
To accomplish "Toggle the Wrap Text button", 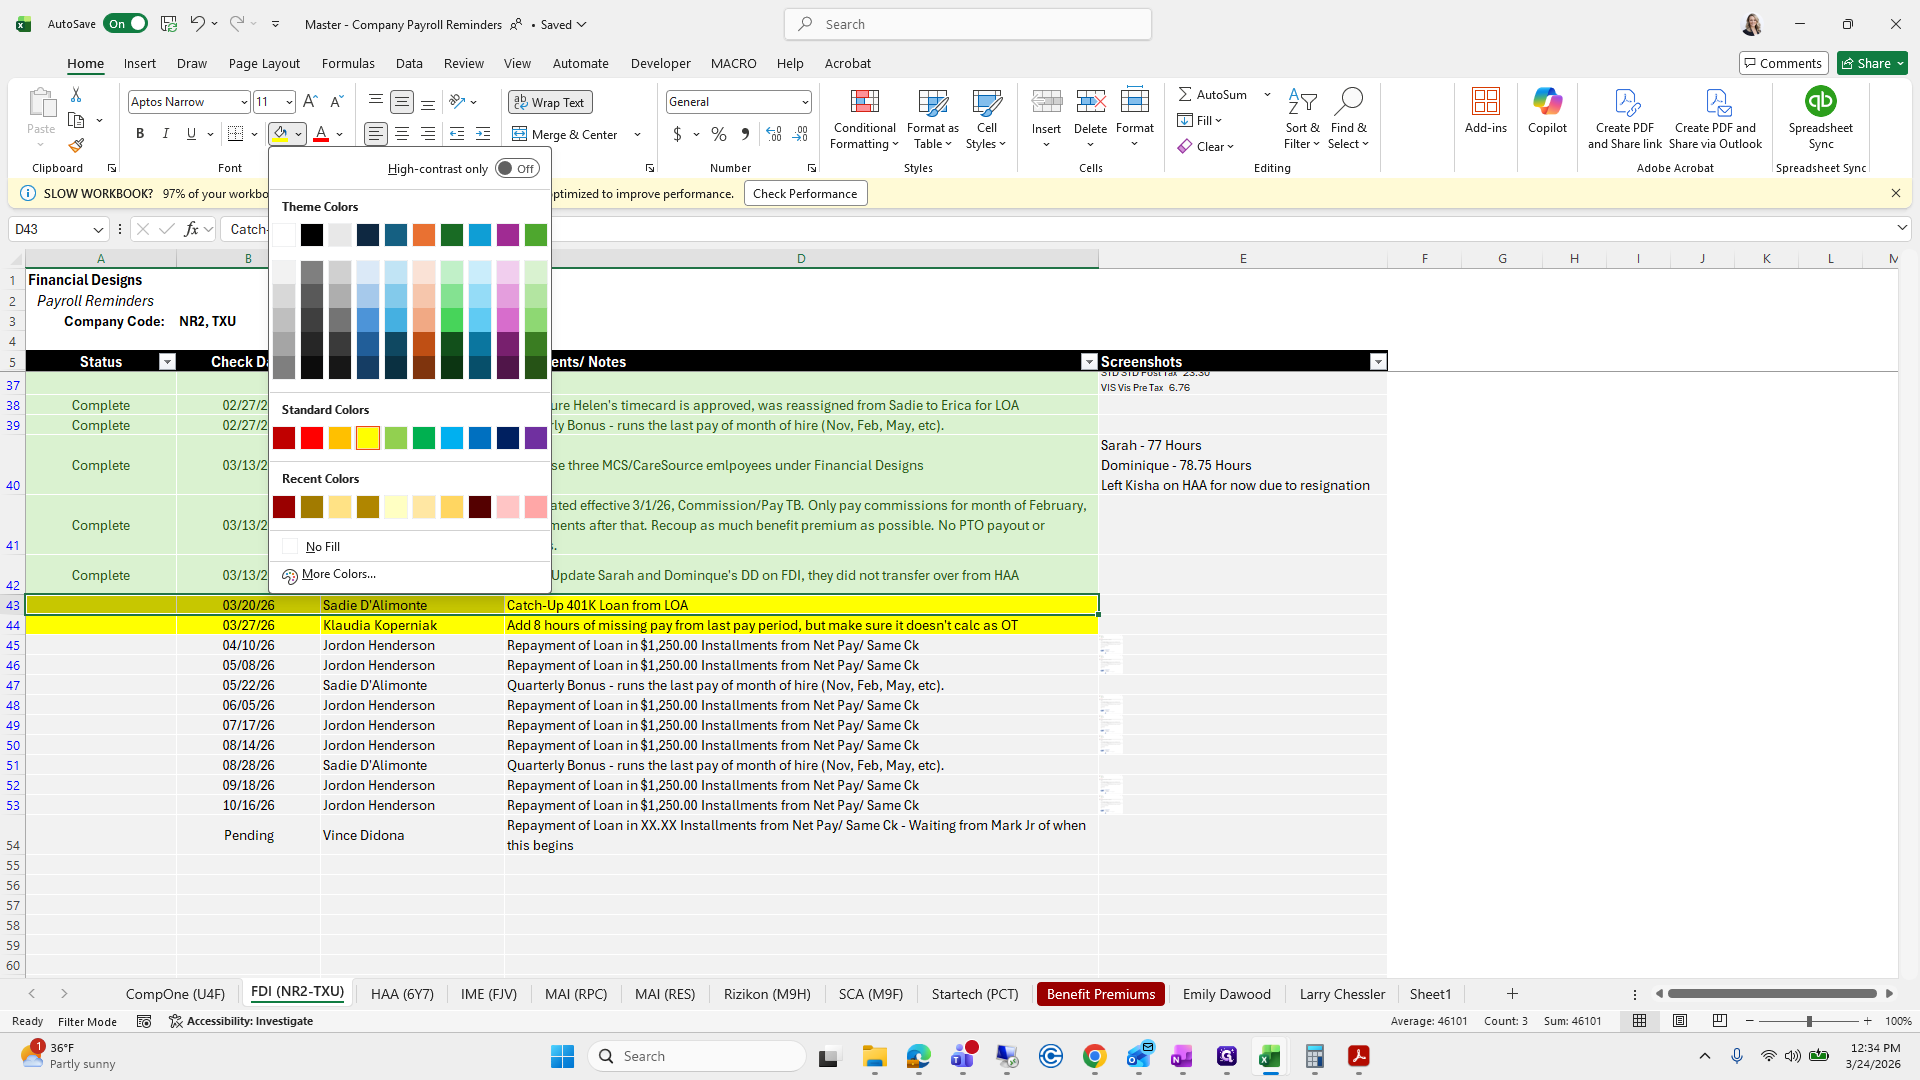I will pyautogui.click(x=550, y=102).
